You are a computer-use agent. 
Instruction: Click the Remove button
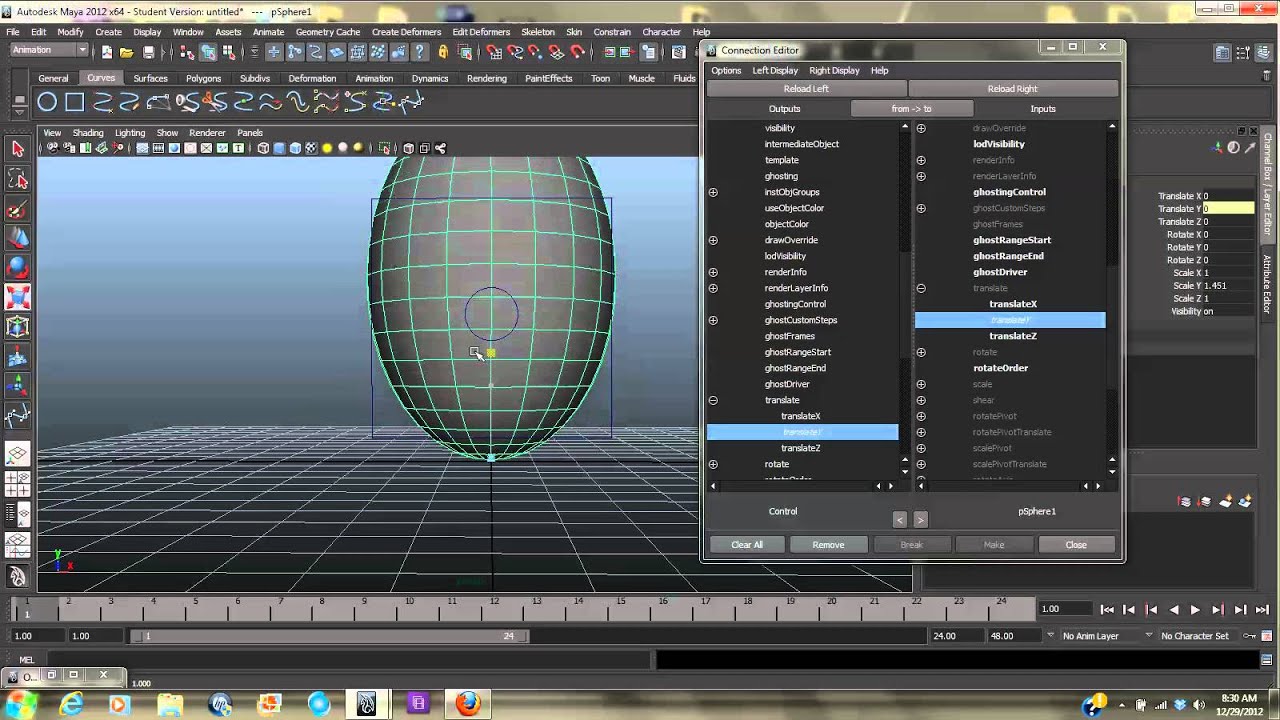828,545
